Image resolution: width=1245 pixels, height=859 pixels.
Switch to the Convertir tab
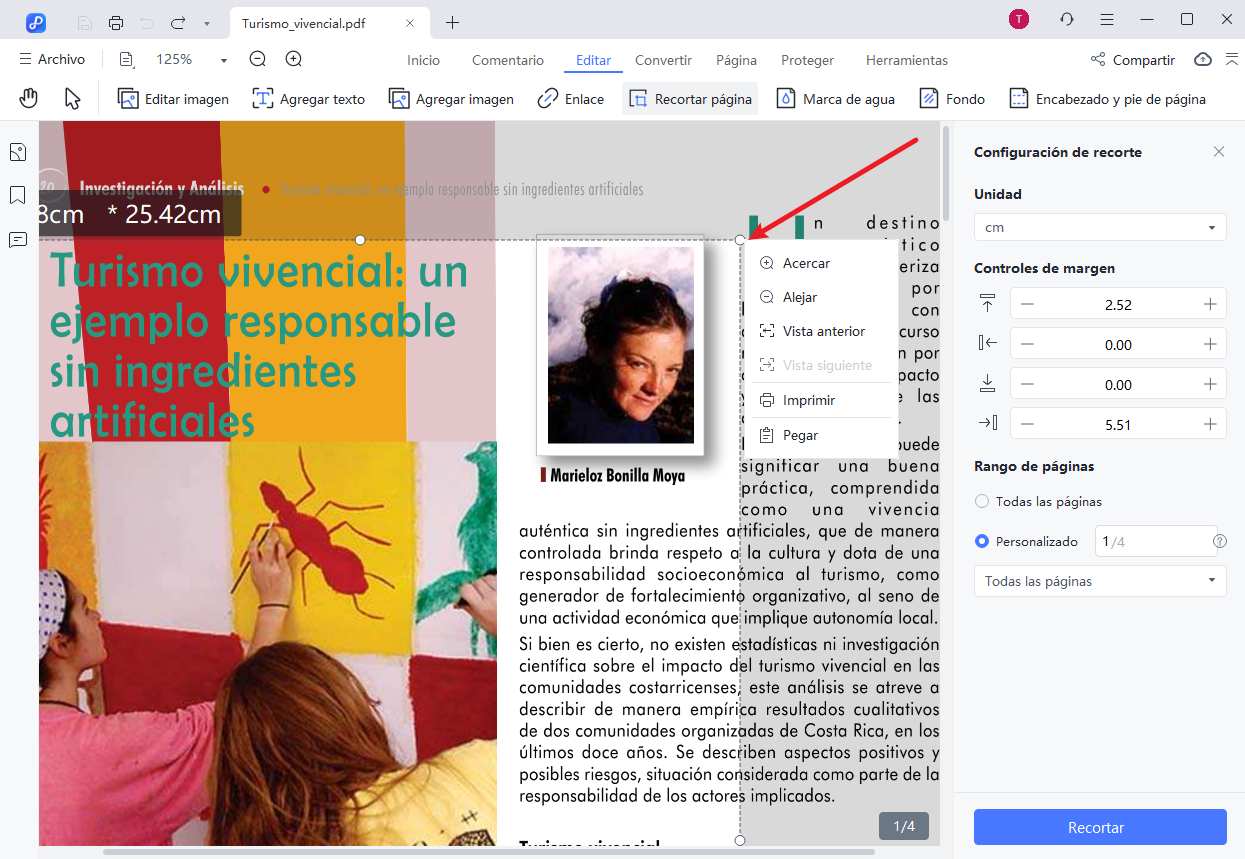point(663,60)
